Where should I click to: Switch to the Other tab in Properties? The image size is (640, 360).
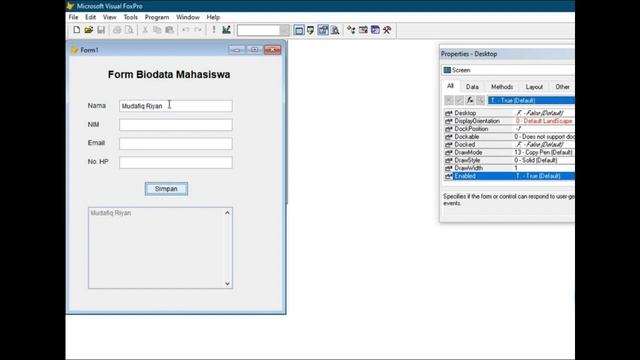(x=562, y=87)
